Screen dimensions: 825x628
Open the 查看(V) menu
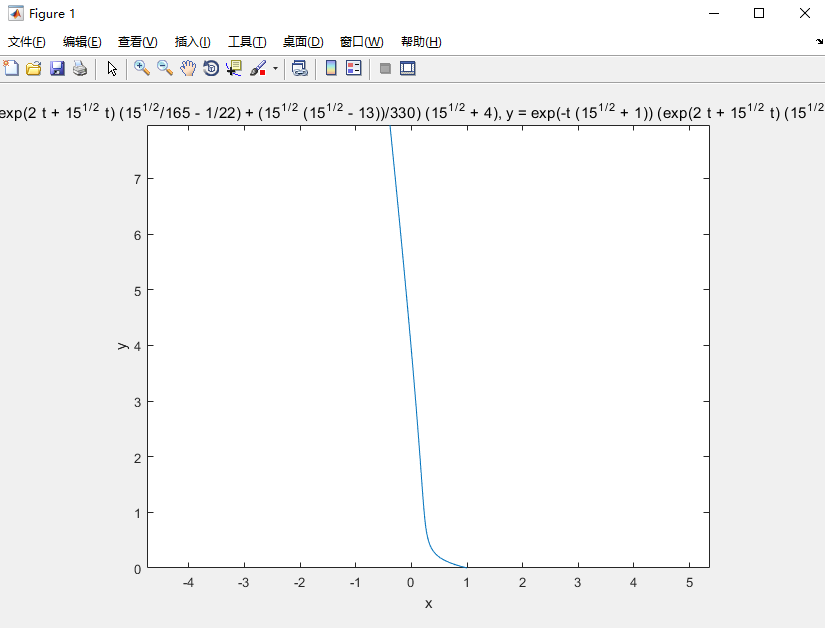pos(137,42)
